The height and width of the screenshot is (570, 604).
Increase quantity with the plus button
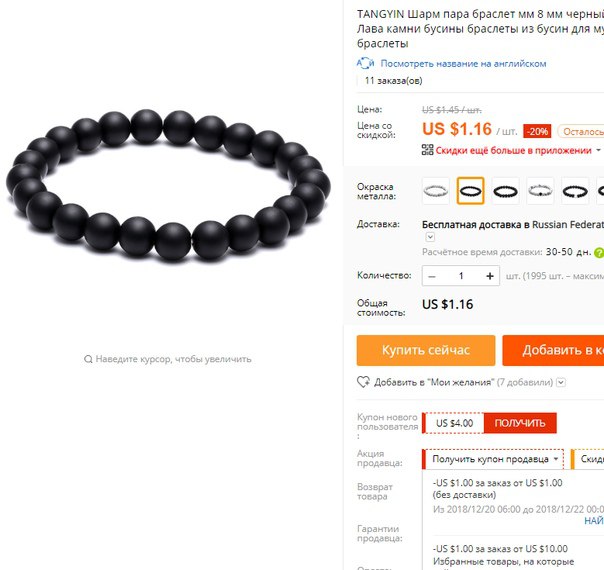[x=490, y=276]
